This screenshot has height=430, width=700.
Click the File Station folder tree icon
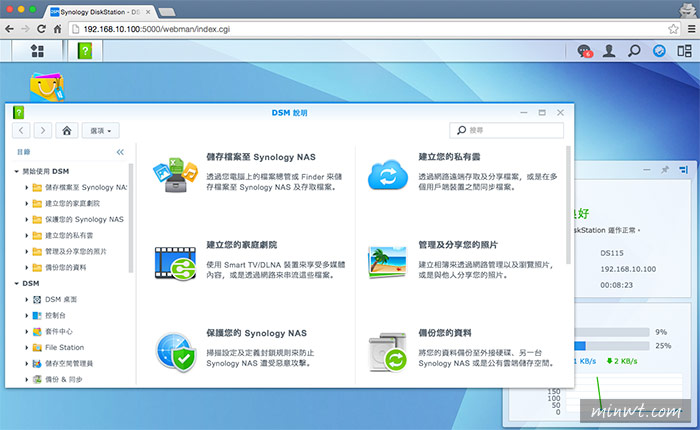coord(37,347)
